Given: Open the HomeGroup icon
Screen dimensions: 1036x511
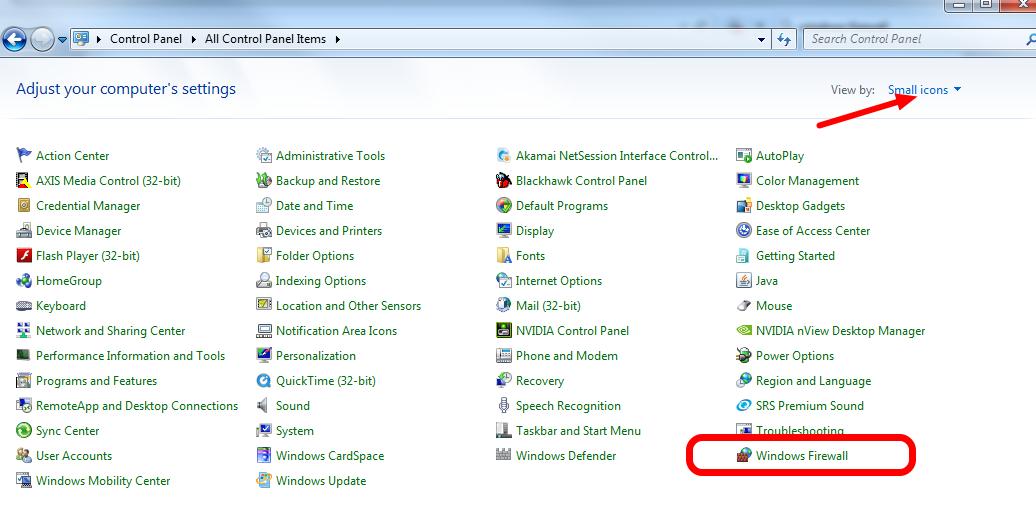Looking at the screenshot, I should [24, 281].
